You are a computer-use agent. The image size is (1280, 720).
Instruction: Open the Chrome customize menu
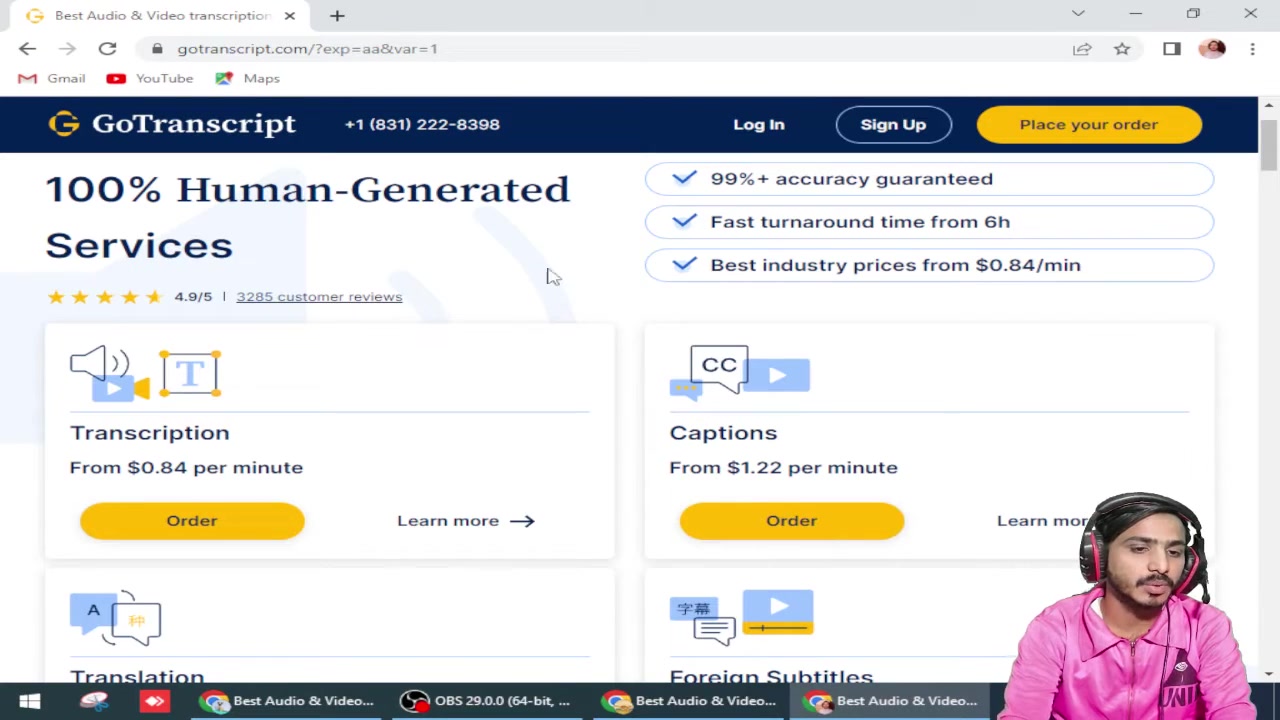tap(1253, 48)
